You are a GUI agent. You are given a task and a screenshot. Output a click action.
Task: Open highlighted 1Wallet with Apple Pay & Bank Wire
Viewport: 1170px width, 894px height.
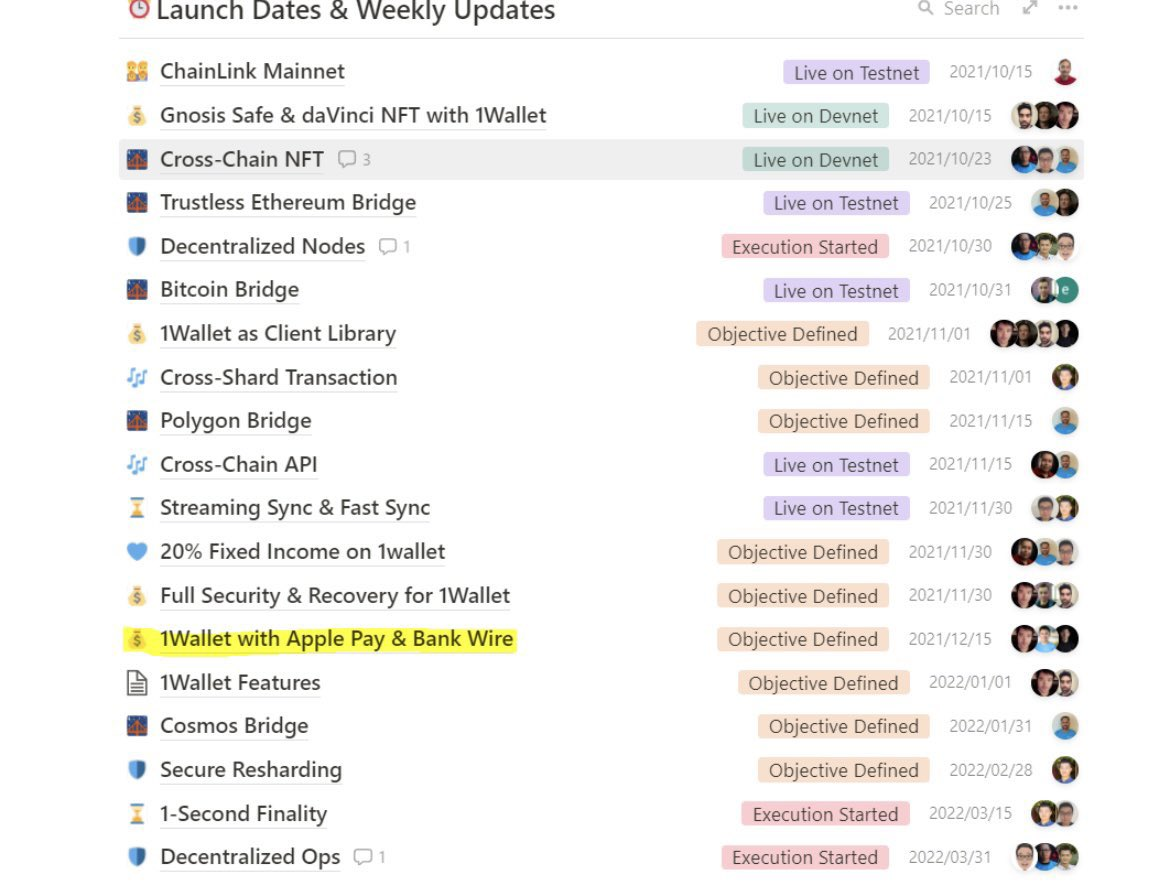pos(336,639)
